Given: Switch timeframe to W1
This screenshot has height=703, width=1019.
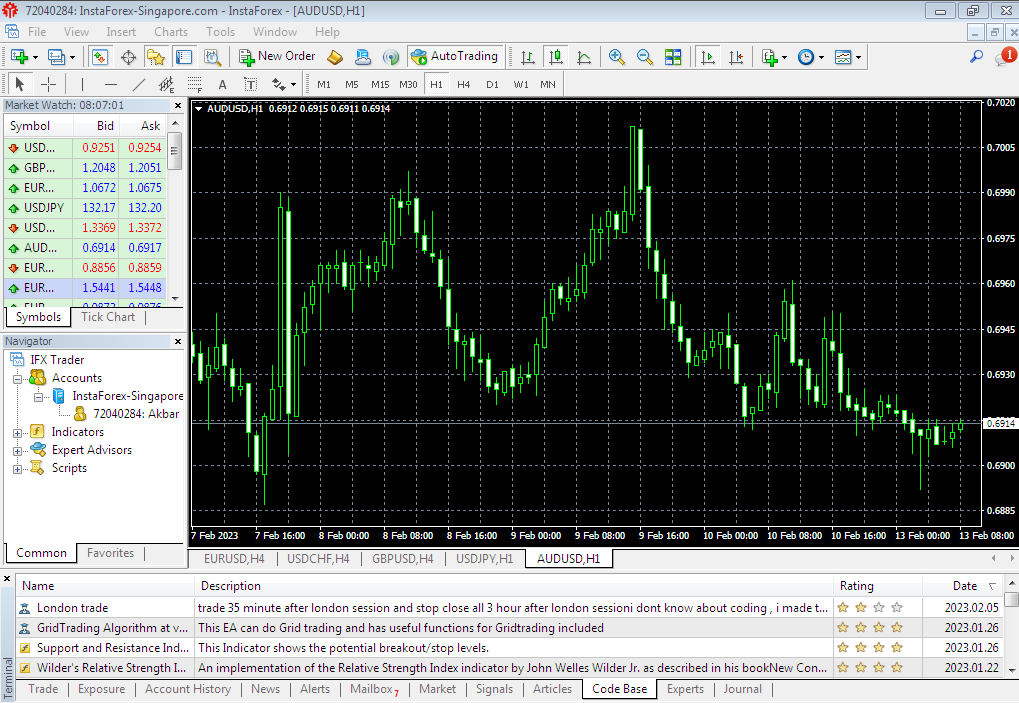Looking at the screenshot, I should tap(521, 84).
